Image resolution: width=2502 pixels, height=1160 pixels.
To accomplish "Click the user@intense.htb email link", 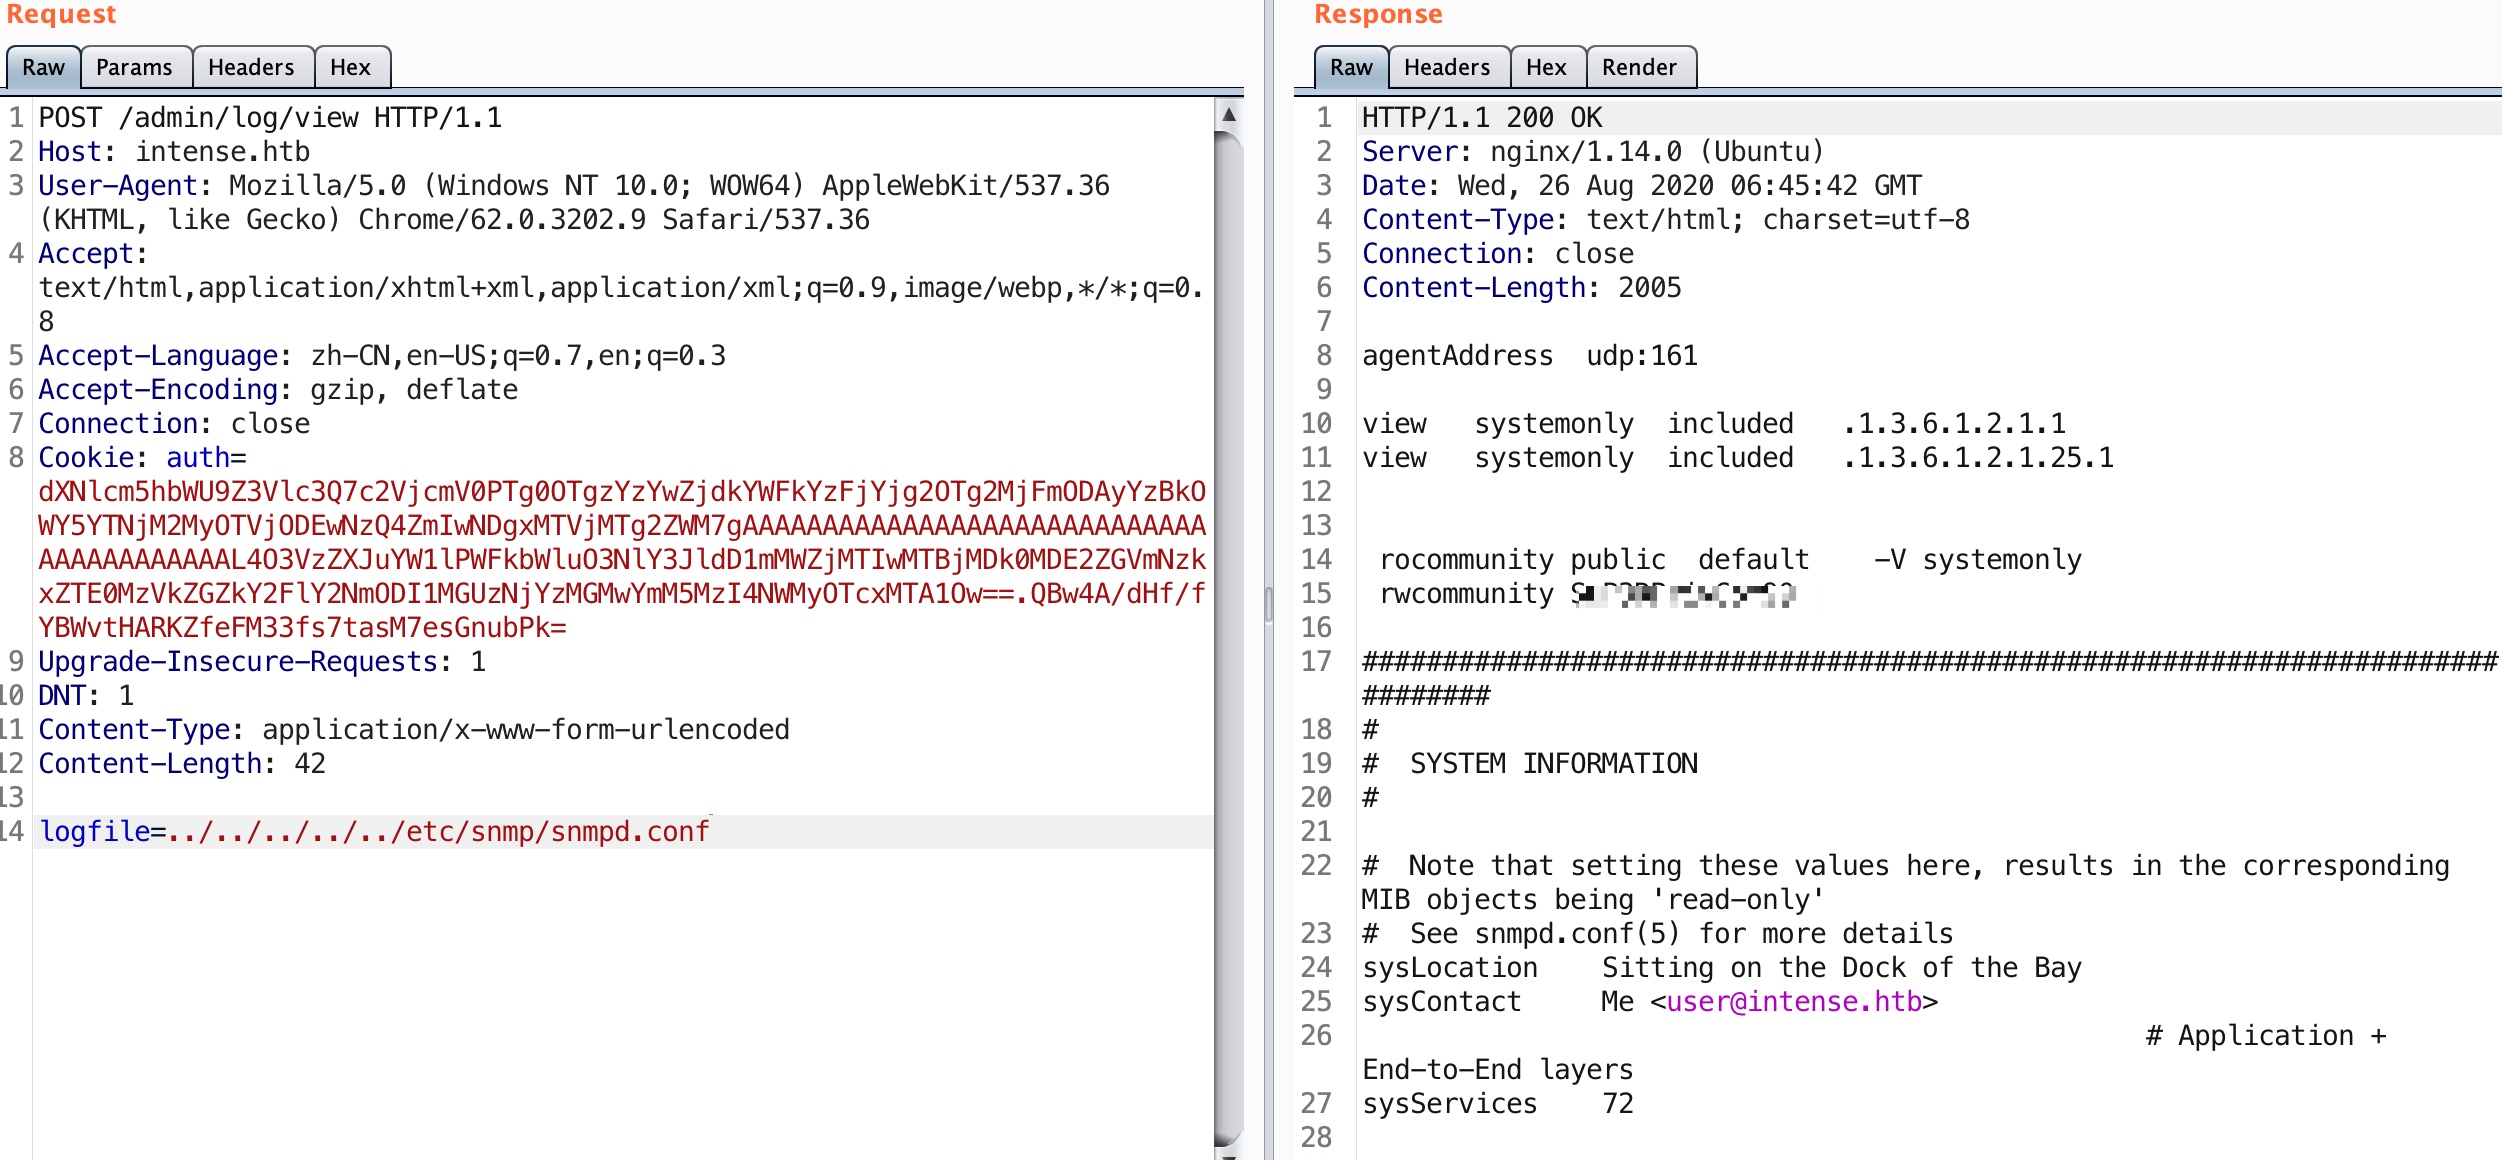I will coord(1794,1001).
